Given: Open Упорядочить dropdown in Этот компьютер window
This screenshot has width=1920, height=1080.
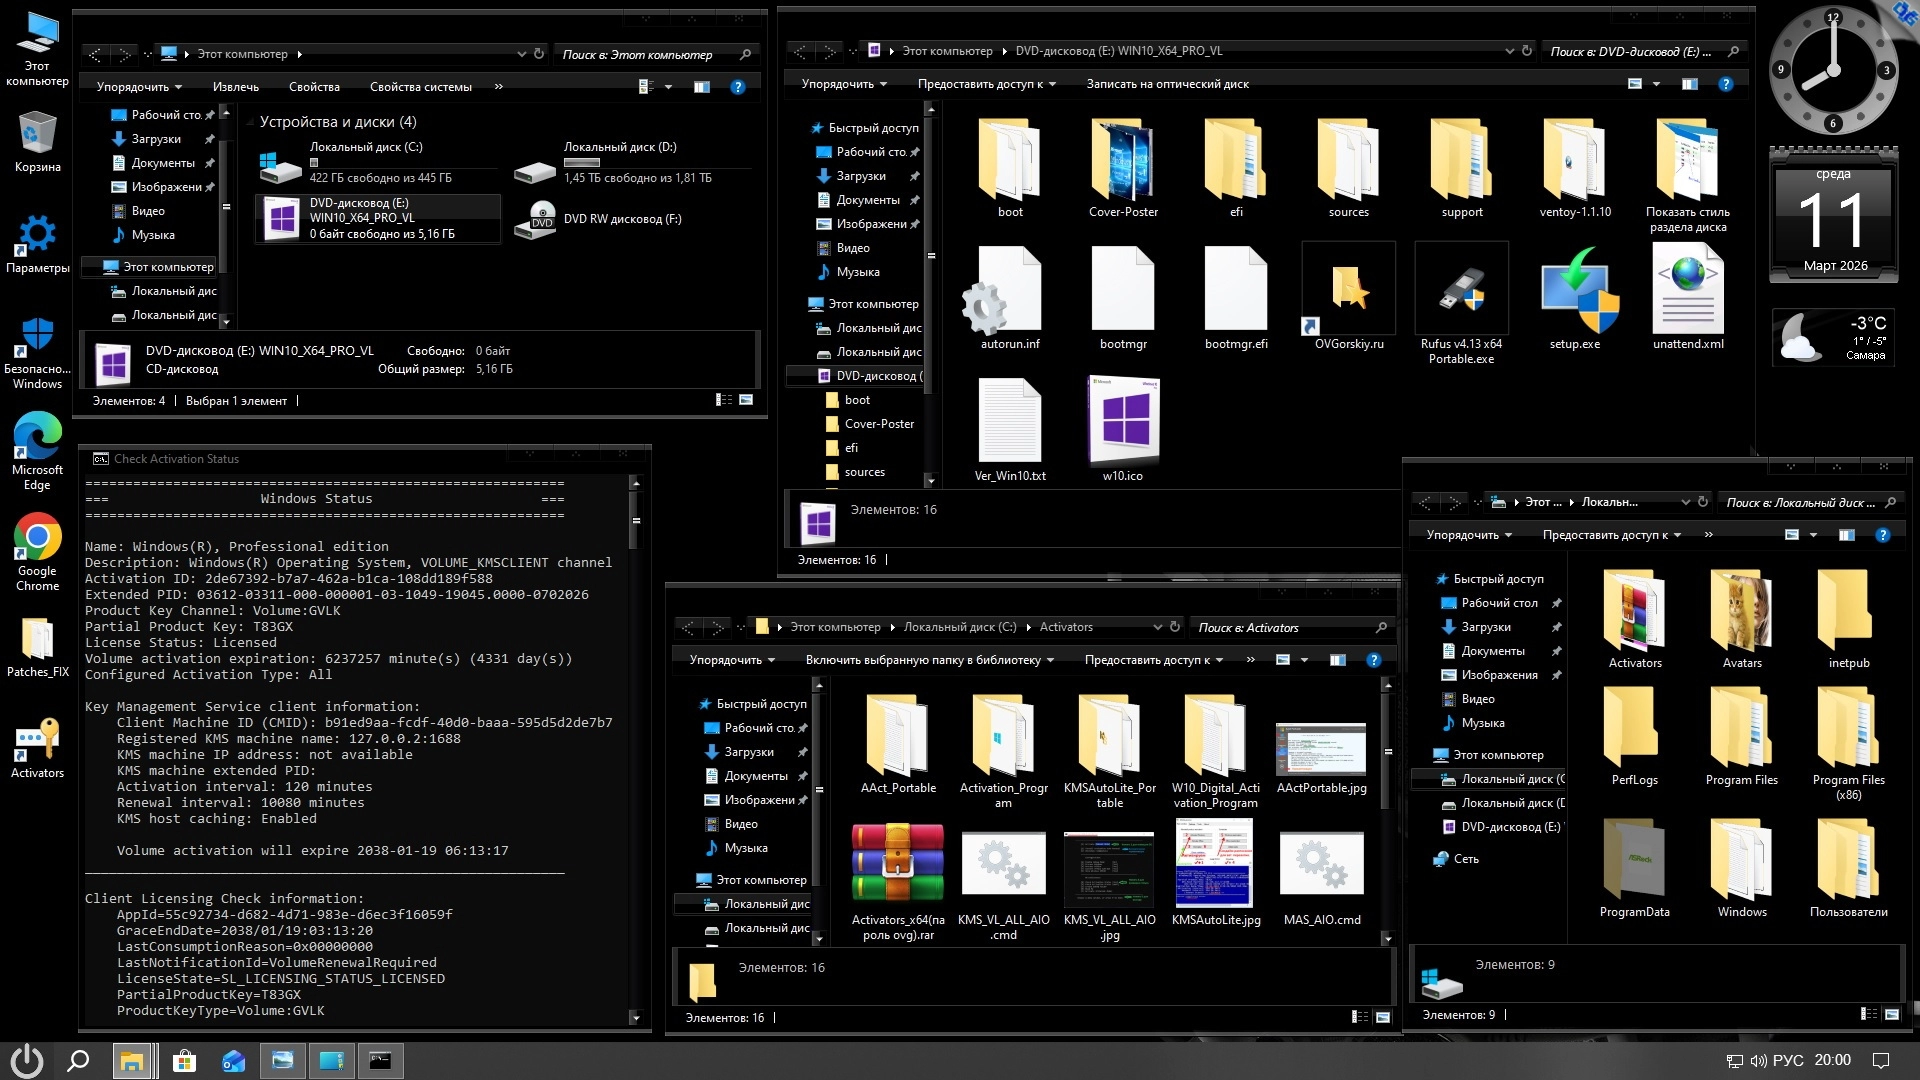Looking at the screenshot, I should (x=138, y=87).
